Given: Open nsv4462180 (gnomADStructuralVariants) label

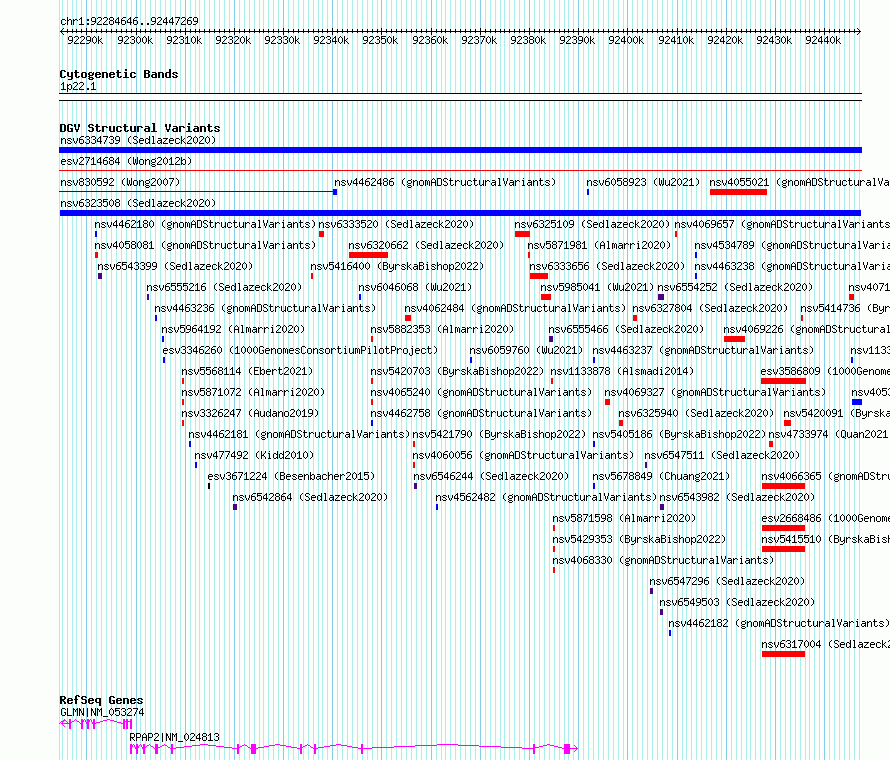Looking at the screenshot, I should pos(205,224).
